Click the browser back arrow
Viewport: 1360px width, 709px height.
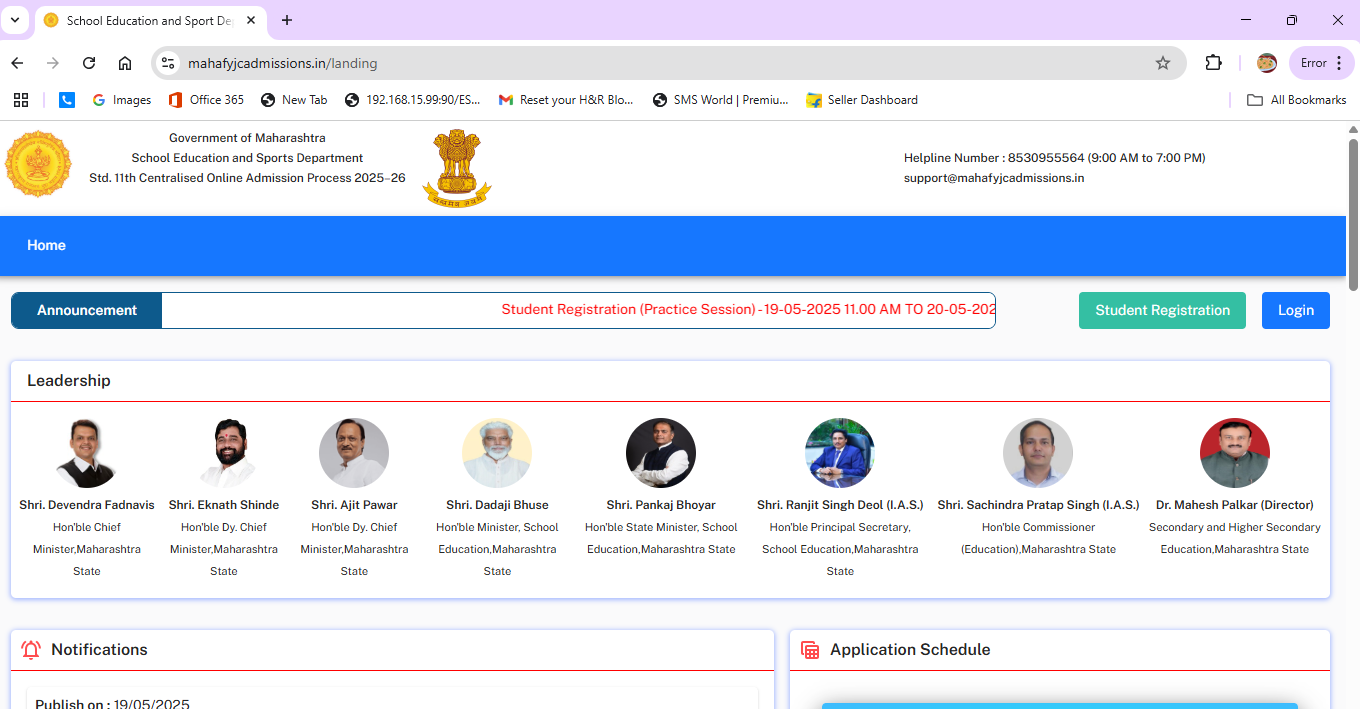[17, 63]
